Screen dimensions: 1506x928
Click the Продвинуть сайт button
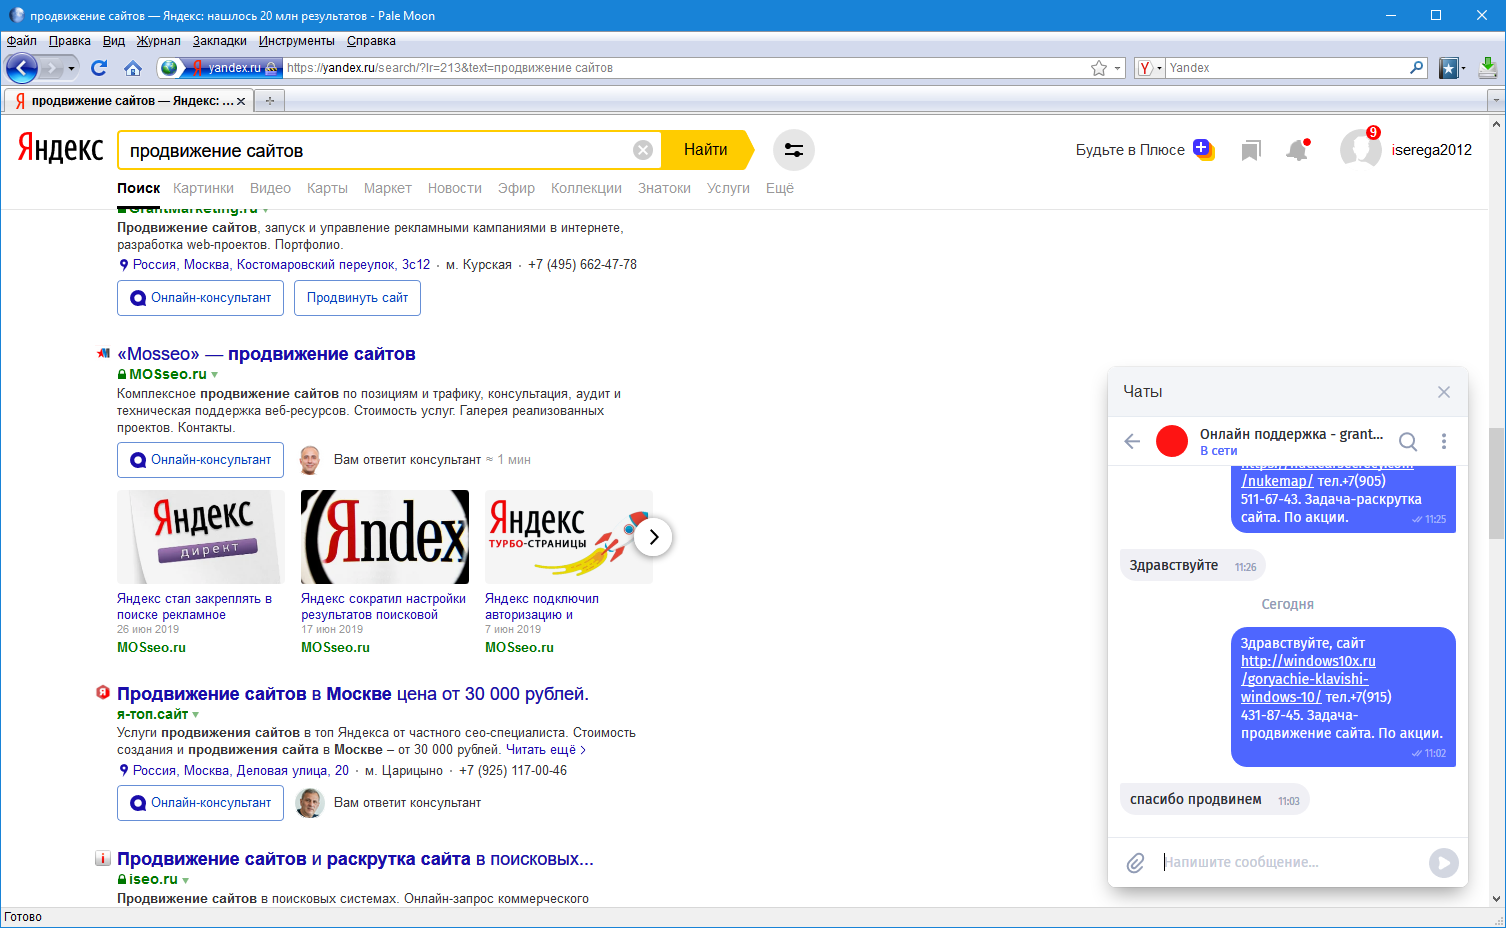pyautogui.click(x=357, y=298)
